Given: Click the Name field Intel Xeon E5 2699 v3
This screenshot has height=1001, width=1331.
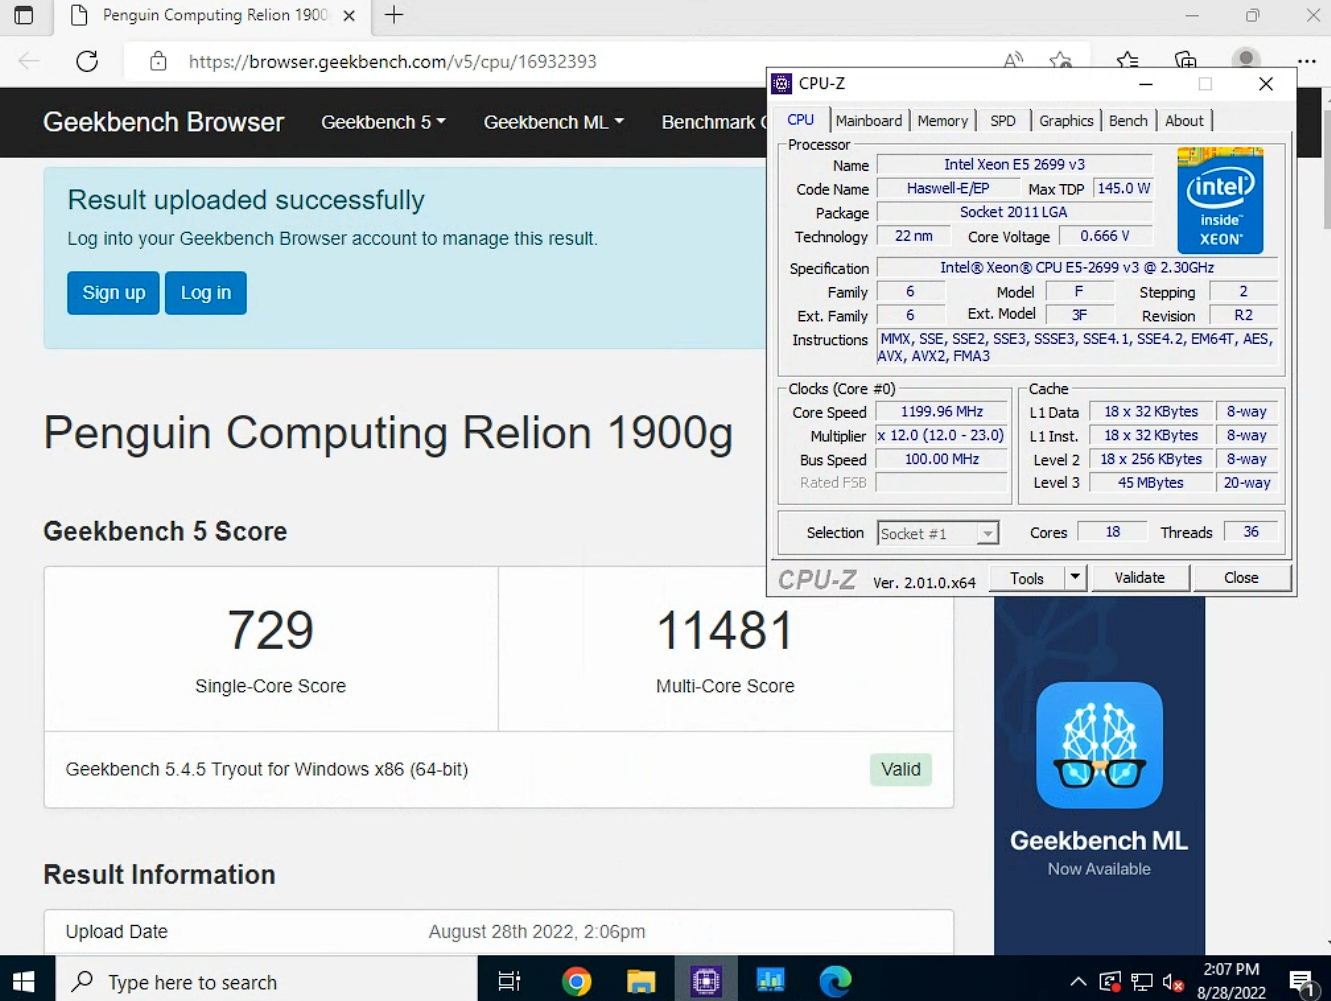Looking at the screenshot, I should tap(1014, 164).
